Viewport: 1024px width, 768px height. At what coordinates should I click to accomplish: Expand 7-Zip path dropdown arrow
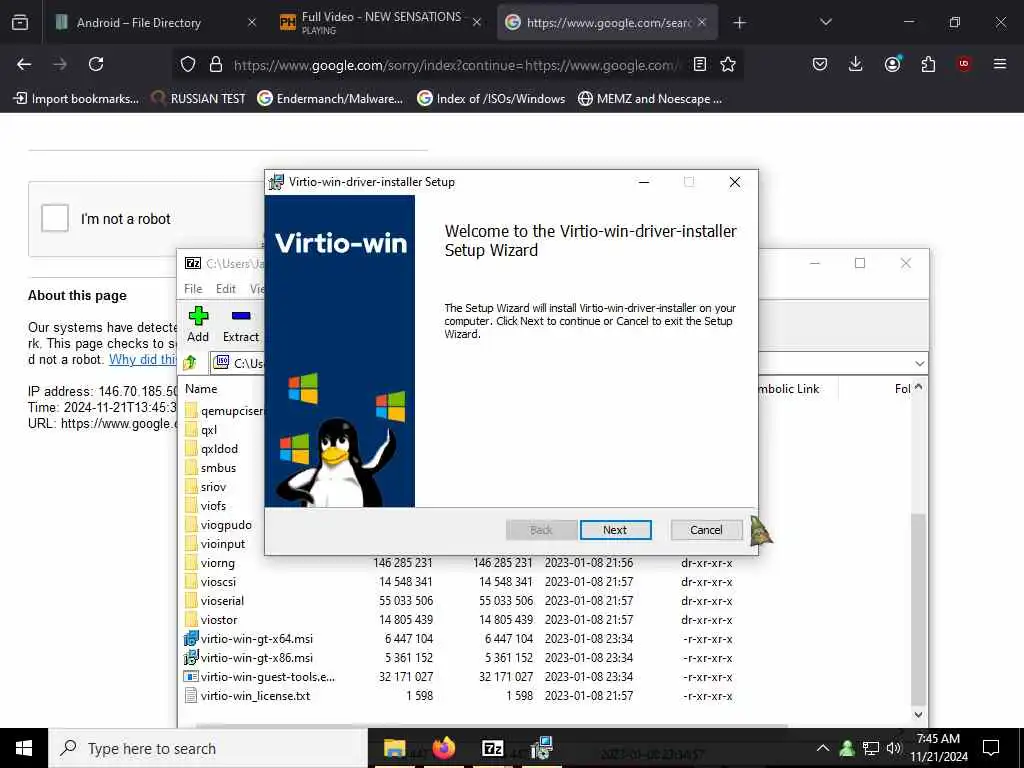(920, 364)
